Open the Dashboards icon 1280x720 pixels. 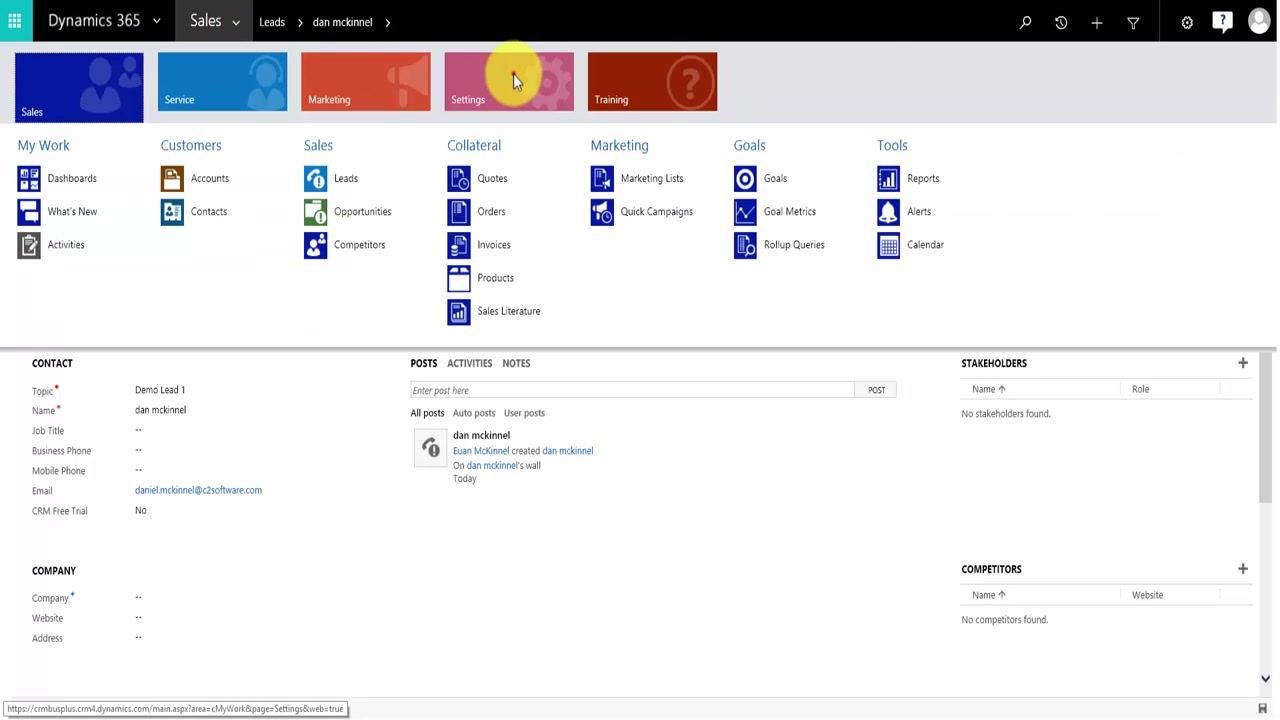[x=29, y=178]
